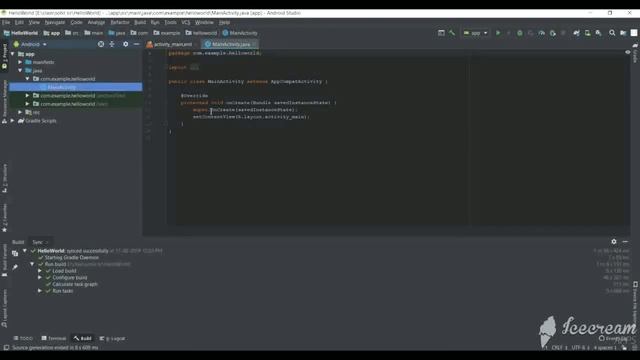Select the Sync tab in Build panel
Image resolution: width=640 pixels, height=360 pixels.
coord(40,242)
